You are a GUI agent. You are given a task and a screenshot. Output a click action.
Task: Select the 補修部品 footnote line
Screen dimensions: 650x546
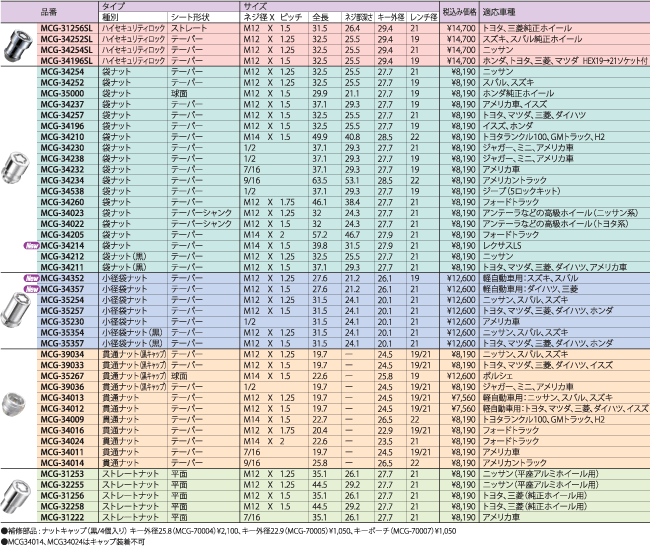click(x=228, y=531)
